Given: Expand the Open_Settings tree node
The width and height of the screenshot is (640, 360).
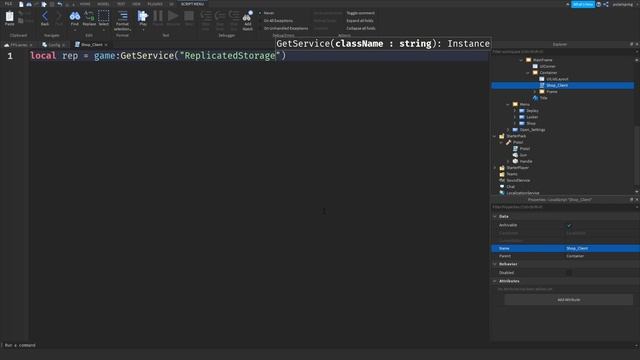Looking at the screenshot, I should (x=508, y=130).
